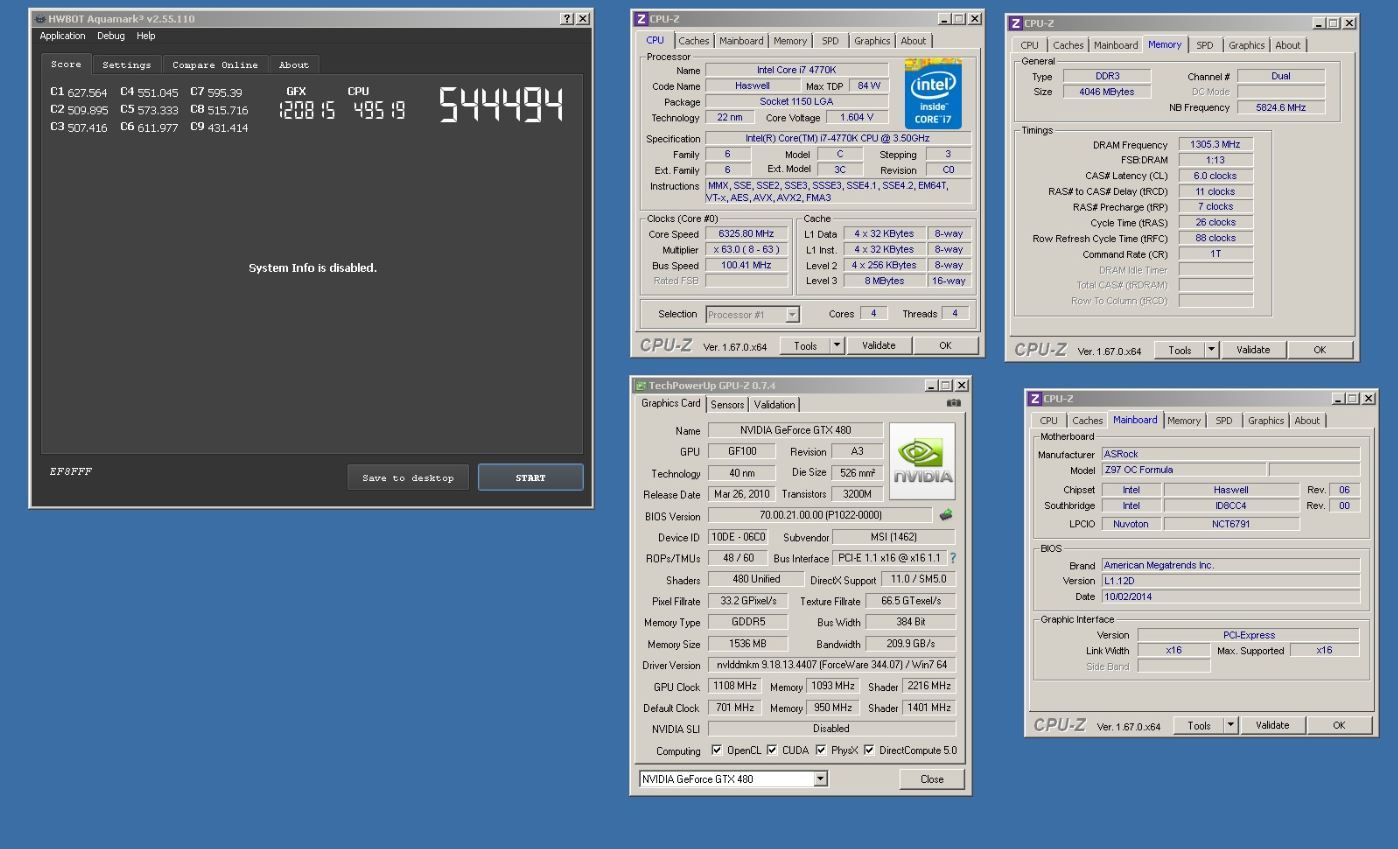This screenshot has height=849, width=1398.
Task: Toggle the PhysX checkbox
Action: point(820,750)
